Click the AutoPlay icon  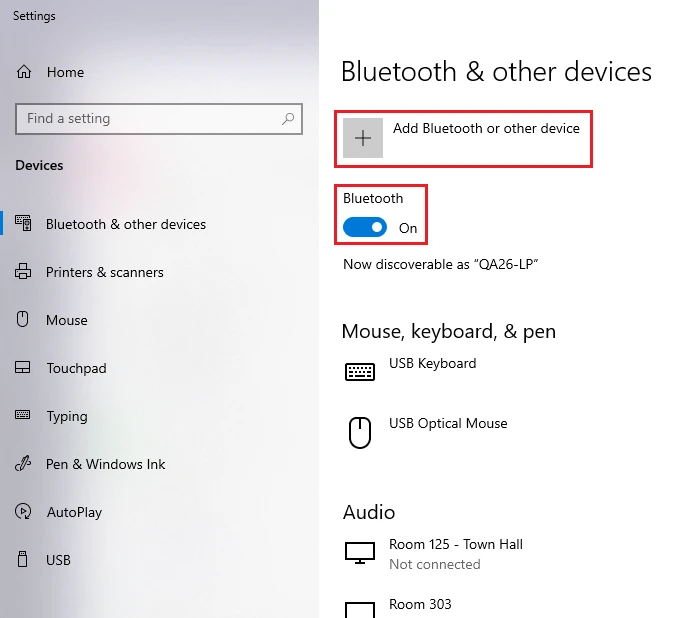23,512
